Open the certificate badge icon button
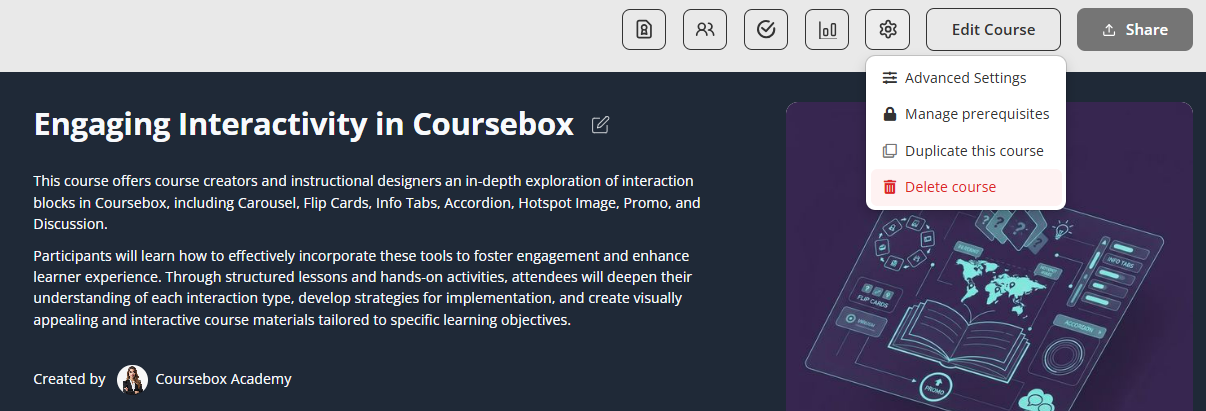Viewport: 1206px width, 411px height. click(x=644, y=30)
